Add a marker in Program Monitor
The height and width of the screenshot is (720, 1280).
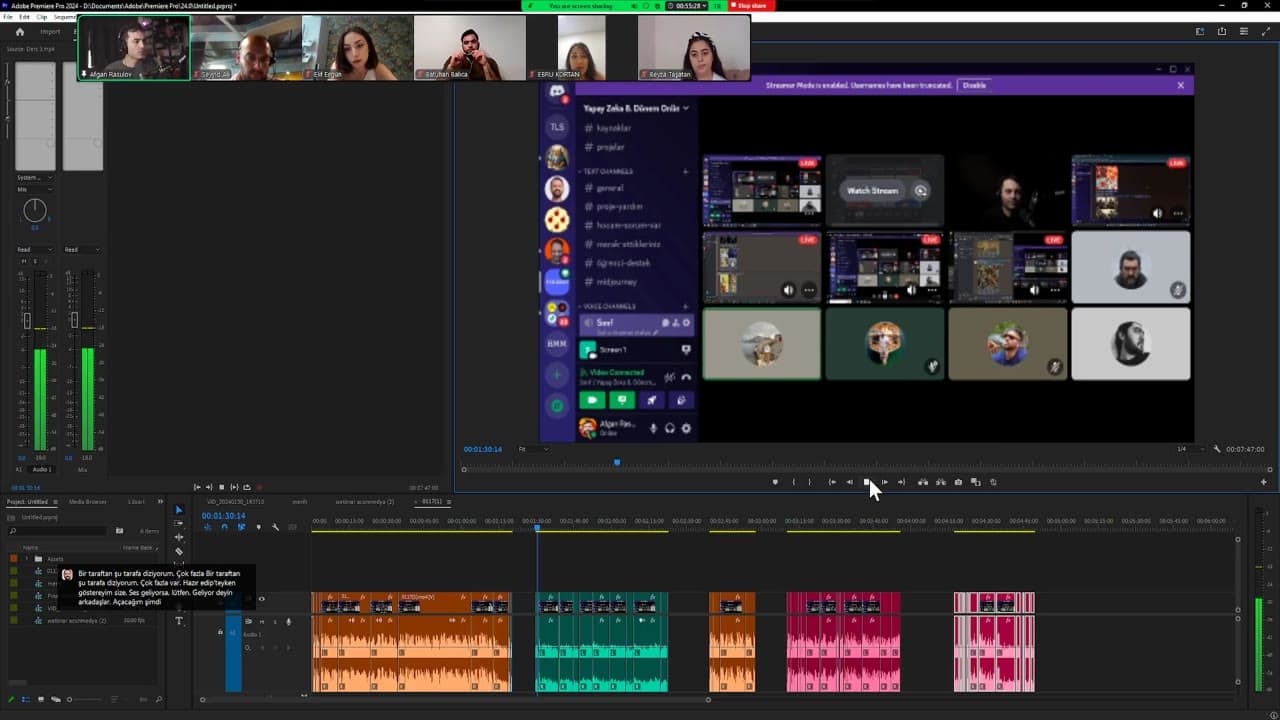(x=775, y=482)
